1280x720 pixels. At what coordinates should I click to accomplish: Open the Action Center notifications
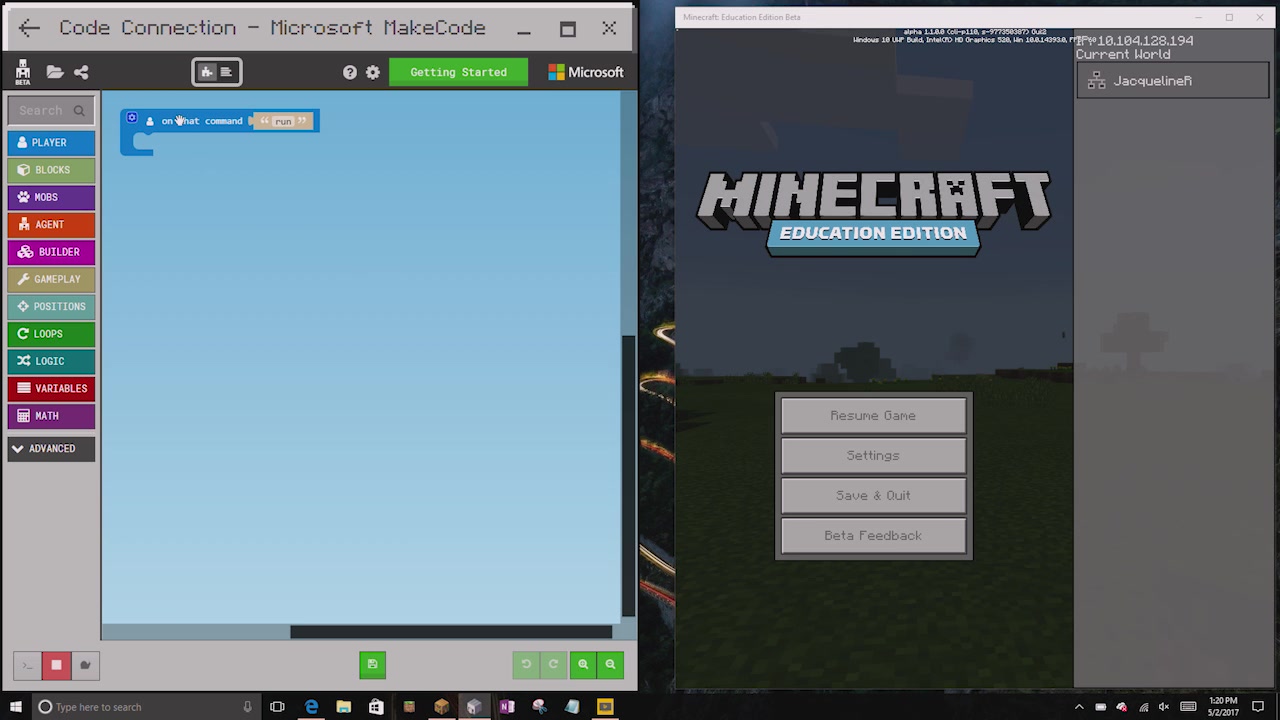1258,707
